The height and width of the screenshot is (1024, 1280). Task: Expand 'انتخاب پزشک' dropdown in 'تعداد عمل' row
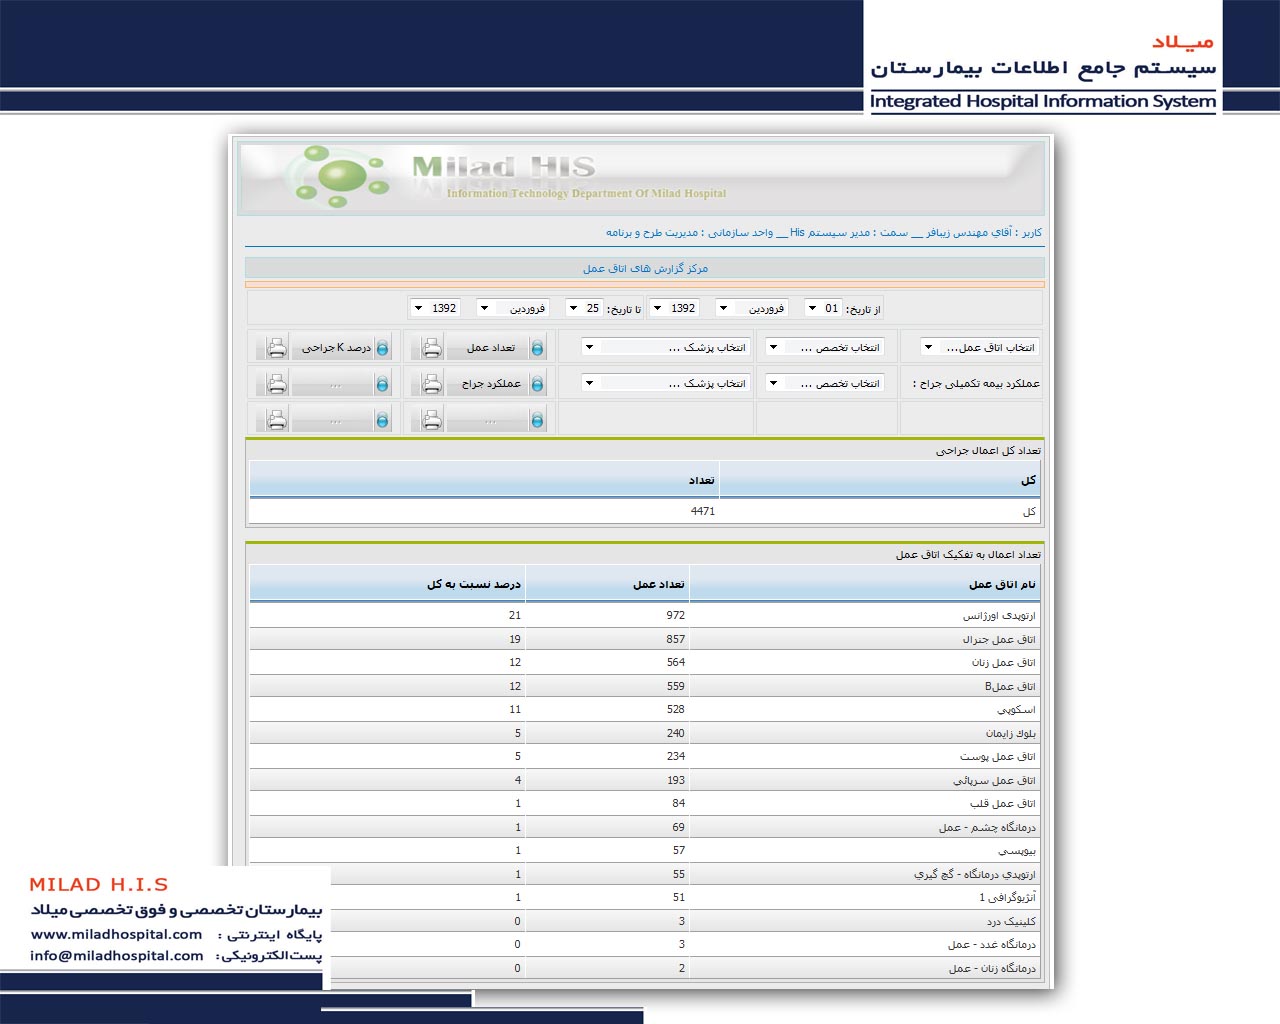tap(666, 347)
